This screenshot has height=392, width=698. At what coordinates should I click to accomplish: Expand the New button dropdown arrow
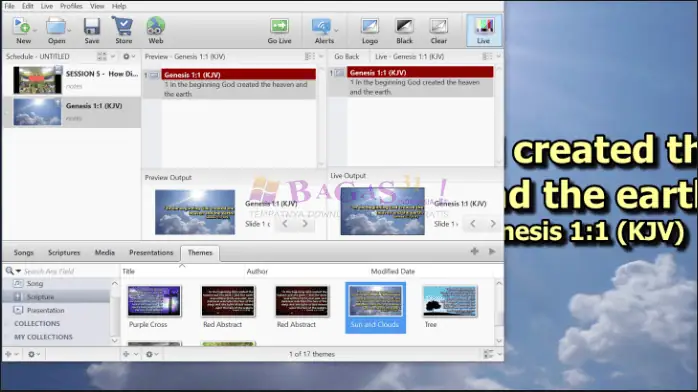tap(35, 30)
